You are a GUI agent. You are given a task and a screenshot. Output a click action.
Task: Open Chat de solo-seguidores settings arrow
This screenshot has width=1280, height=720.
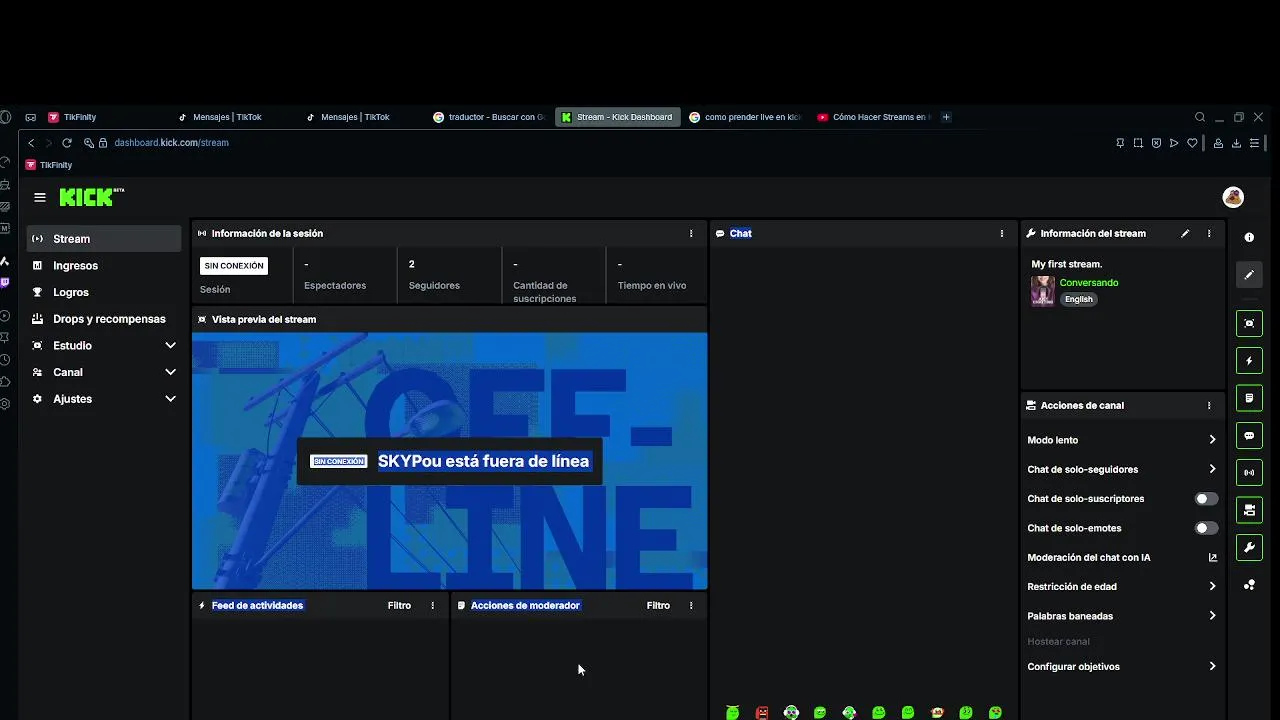coord(1212,469)
